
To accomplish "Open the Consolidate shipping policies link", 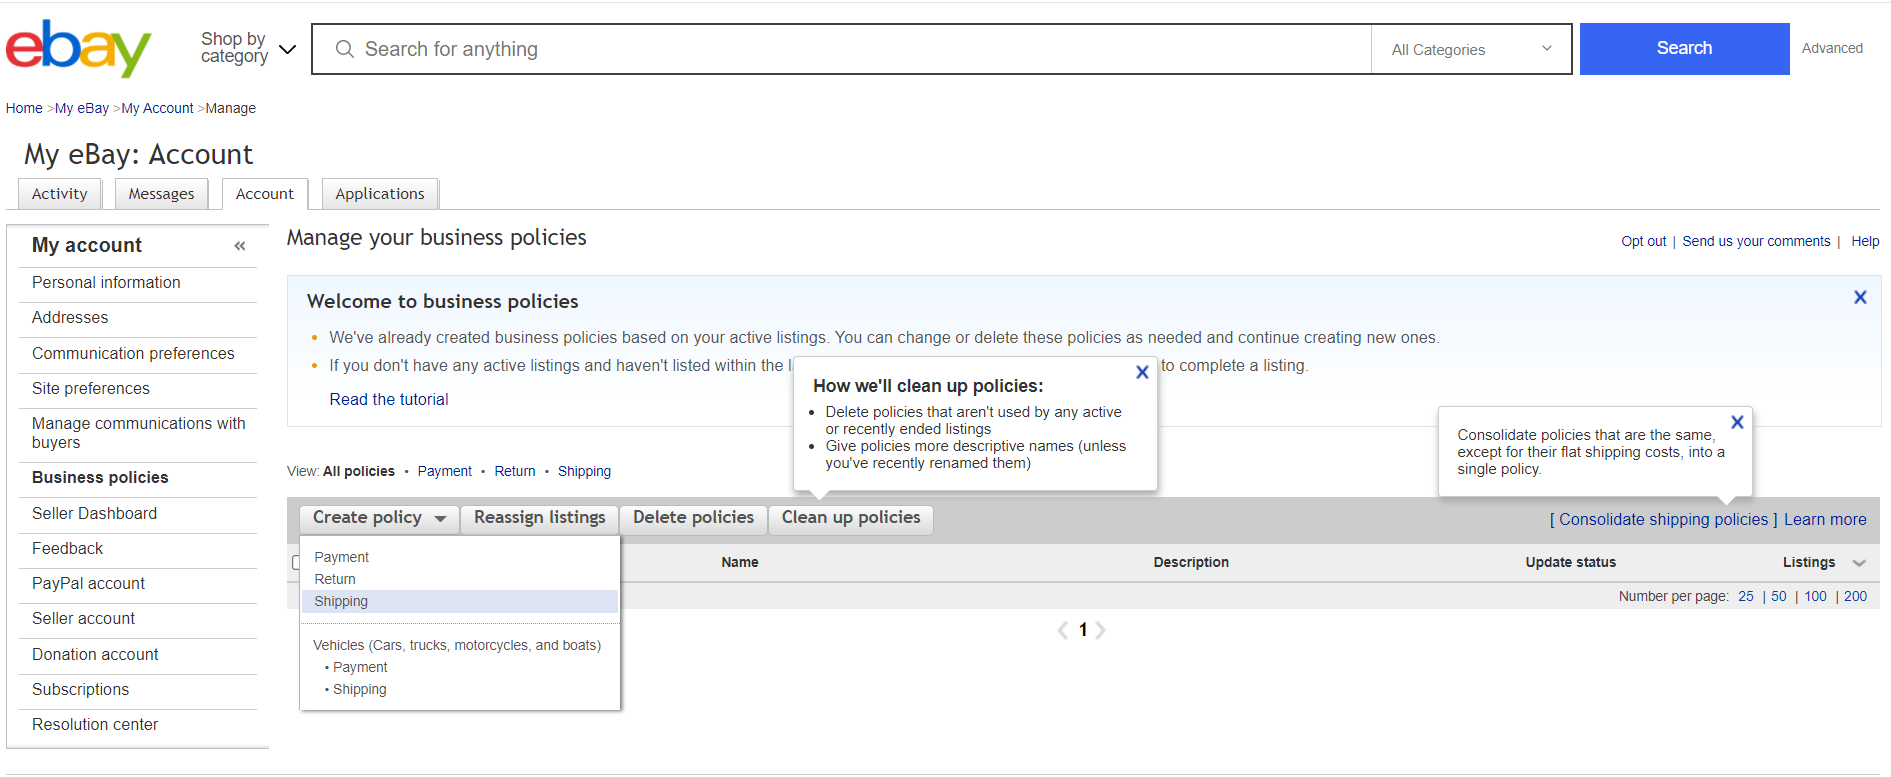I will 1664,520.
